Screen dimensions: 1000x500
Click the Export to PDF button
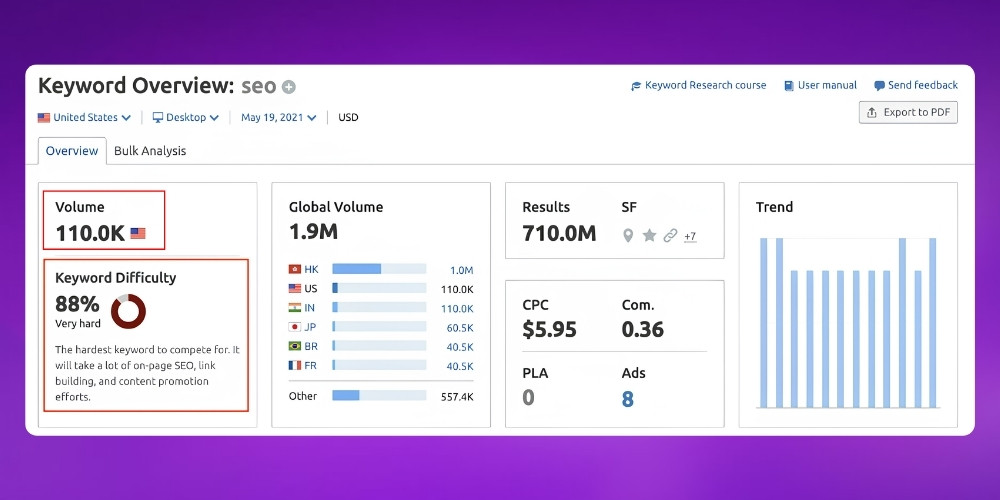908,112
